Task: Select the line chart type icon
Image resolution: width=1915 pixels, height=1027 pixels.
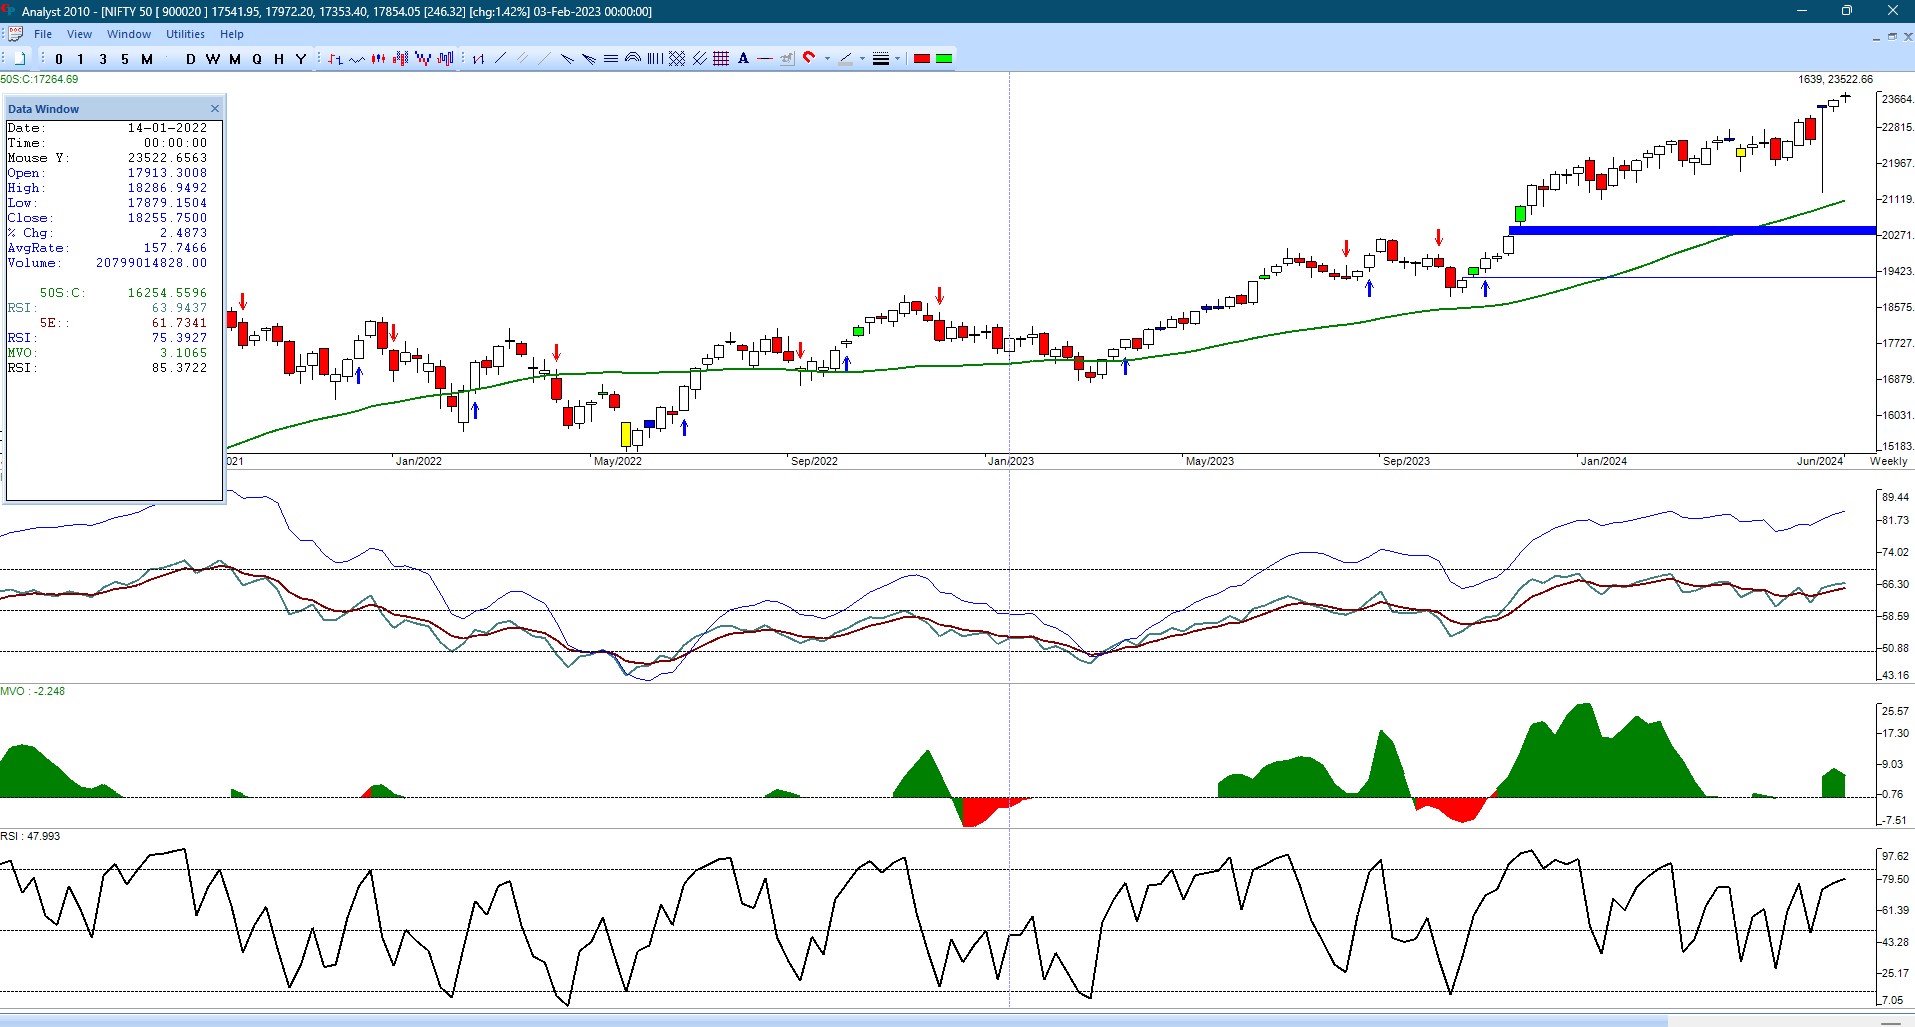Action: [356, 59]
